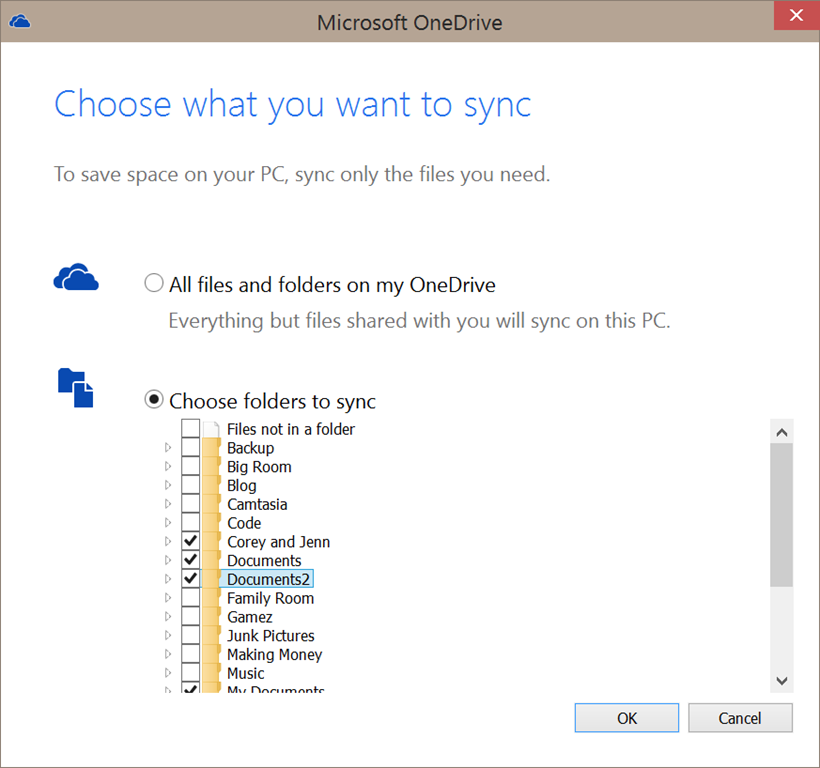
Task: Expand the Blog folder arrow
Action: (x=168, y=485)
